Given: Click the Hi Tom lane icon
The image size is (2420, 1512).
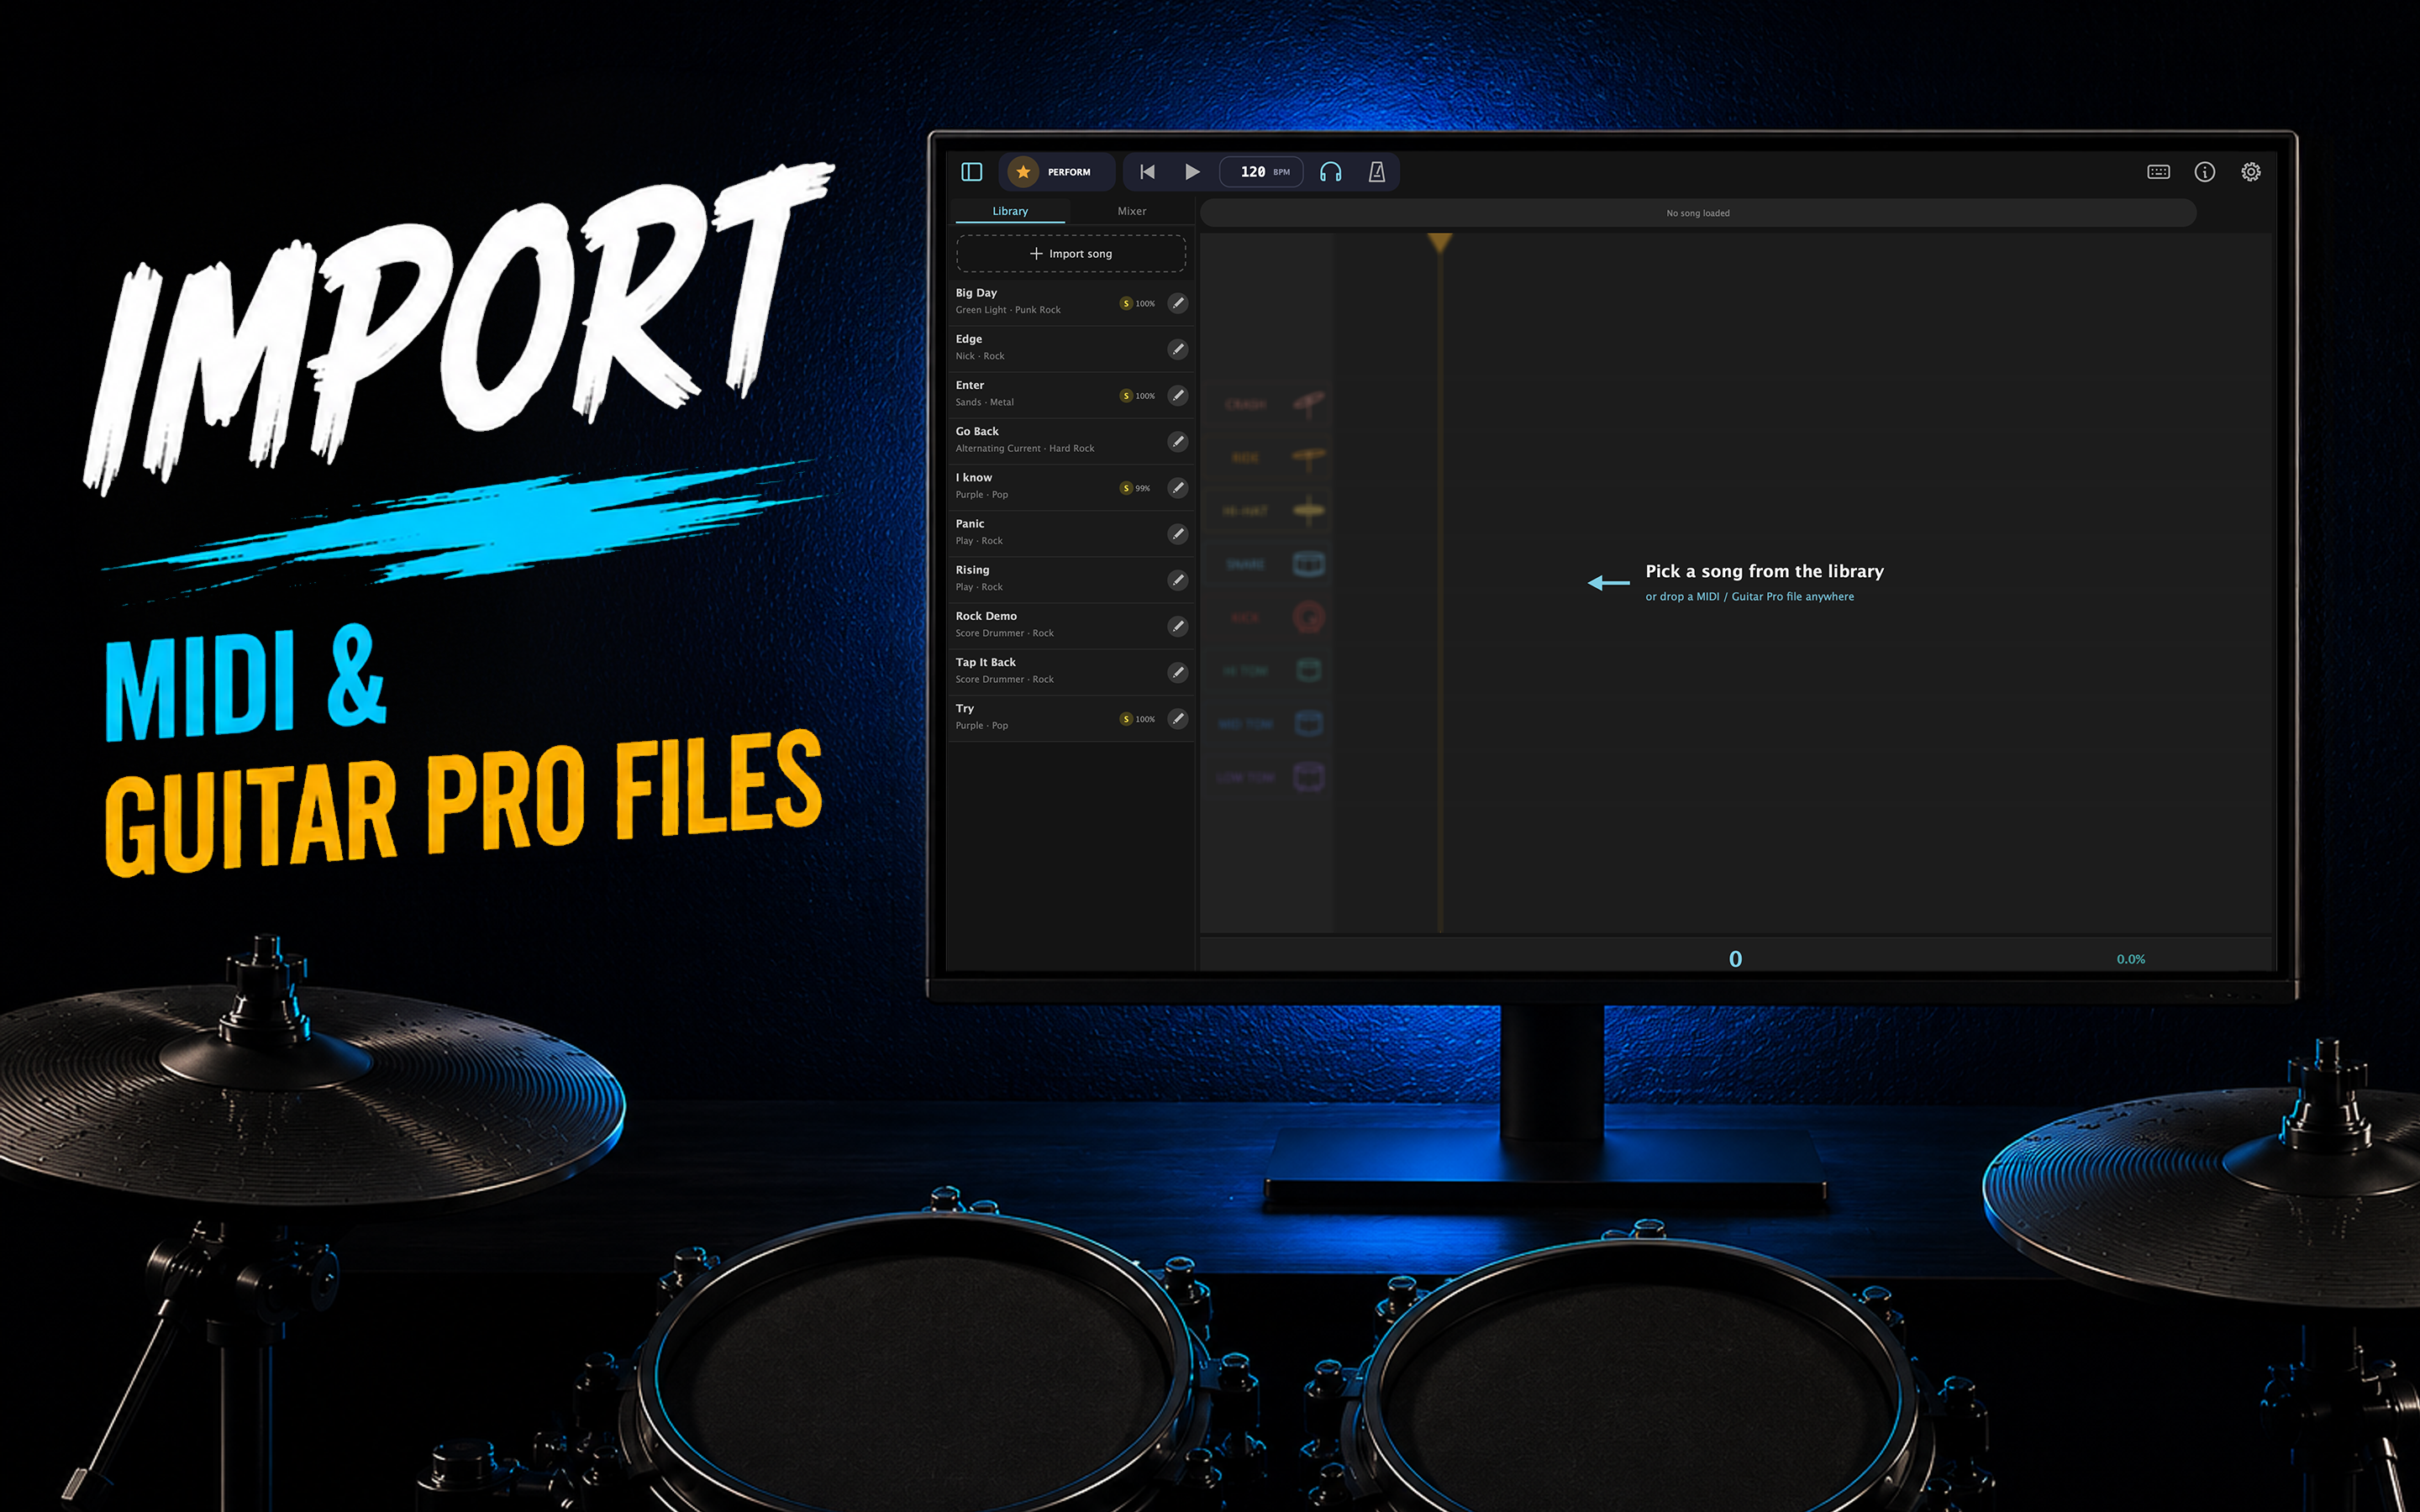Looking at the screenshot, I should (x=1308, y=670).
